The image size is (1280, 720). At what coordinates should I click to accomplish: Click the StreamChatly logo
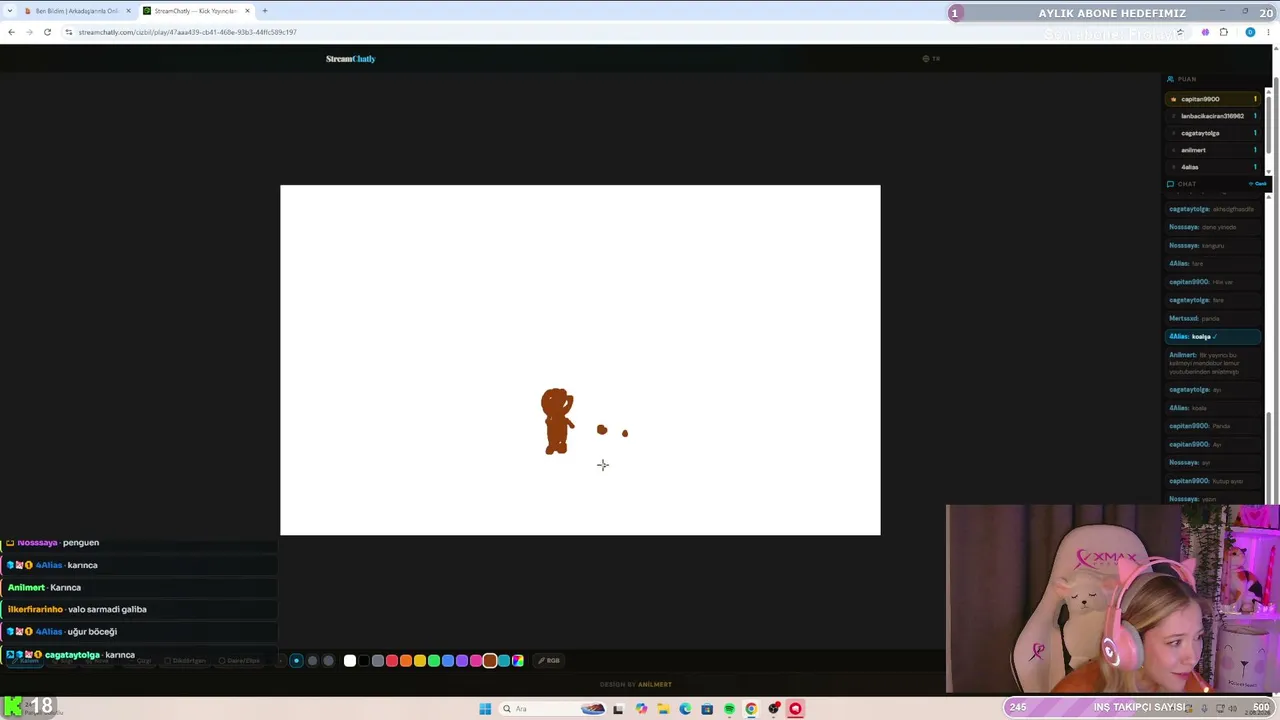pos(350,59)
